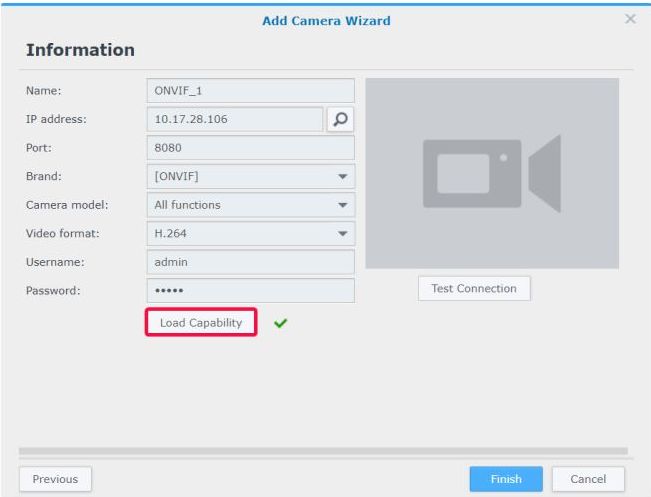Open the Video format dropdown showing H.264
Viewport: 651px width, 497px height.
coord(250,234)
